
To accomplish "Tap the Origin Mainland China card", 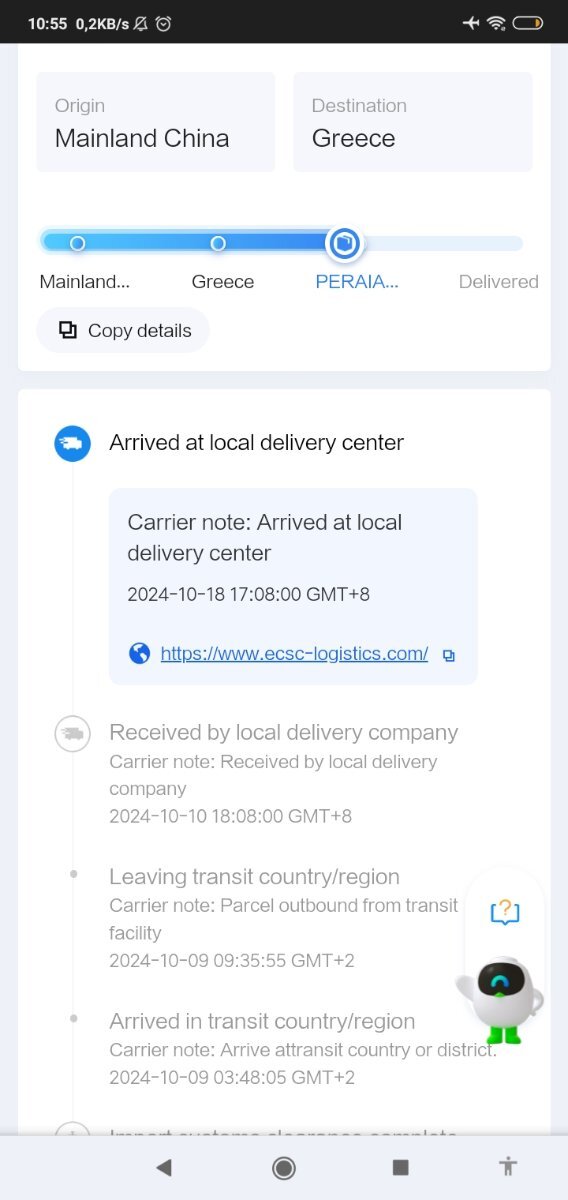I will 156,122.
